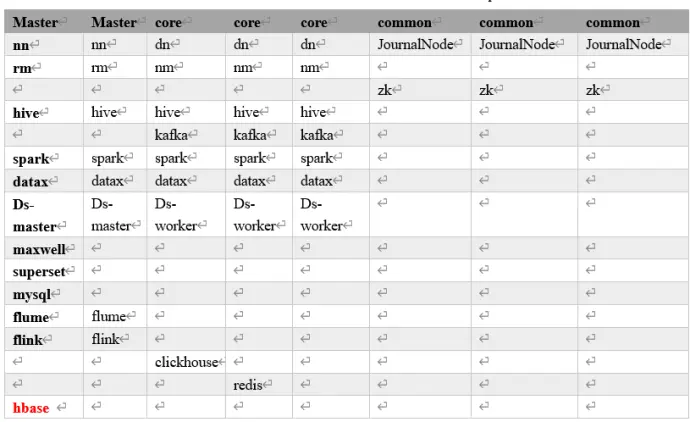690x422 pixels.
Task: Select the first common header cell
Action: click(420, 22)
